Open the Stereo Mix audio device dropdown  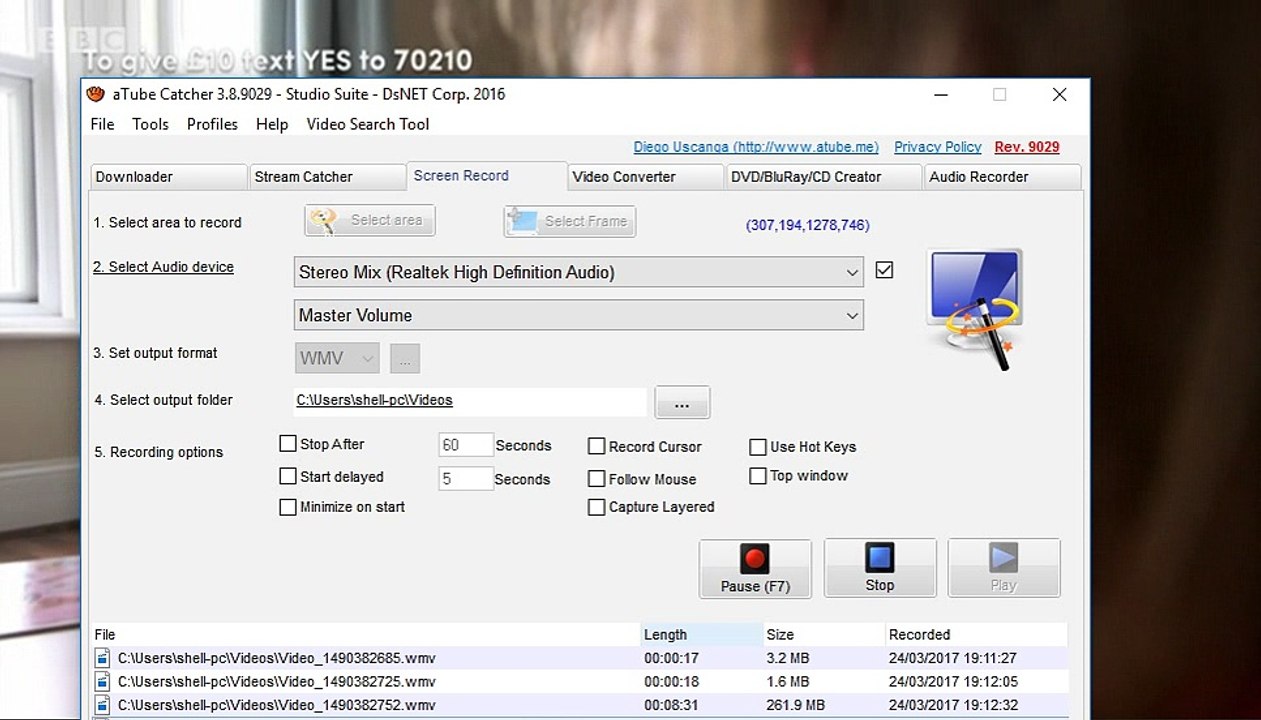click(x=578, y=272)
